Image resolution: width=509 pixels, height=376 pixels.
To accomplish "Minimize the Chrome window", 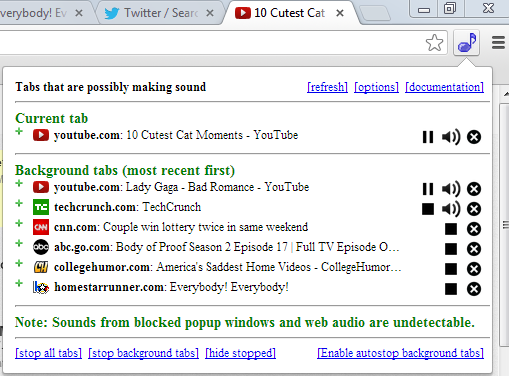I will [x=424, y=9].
